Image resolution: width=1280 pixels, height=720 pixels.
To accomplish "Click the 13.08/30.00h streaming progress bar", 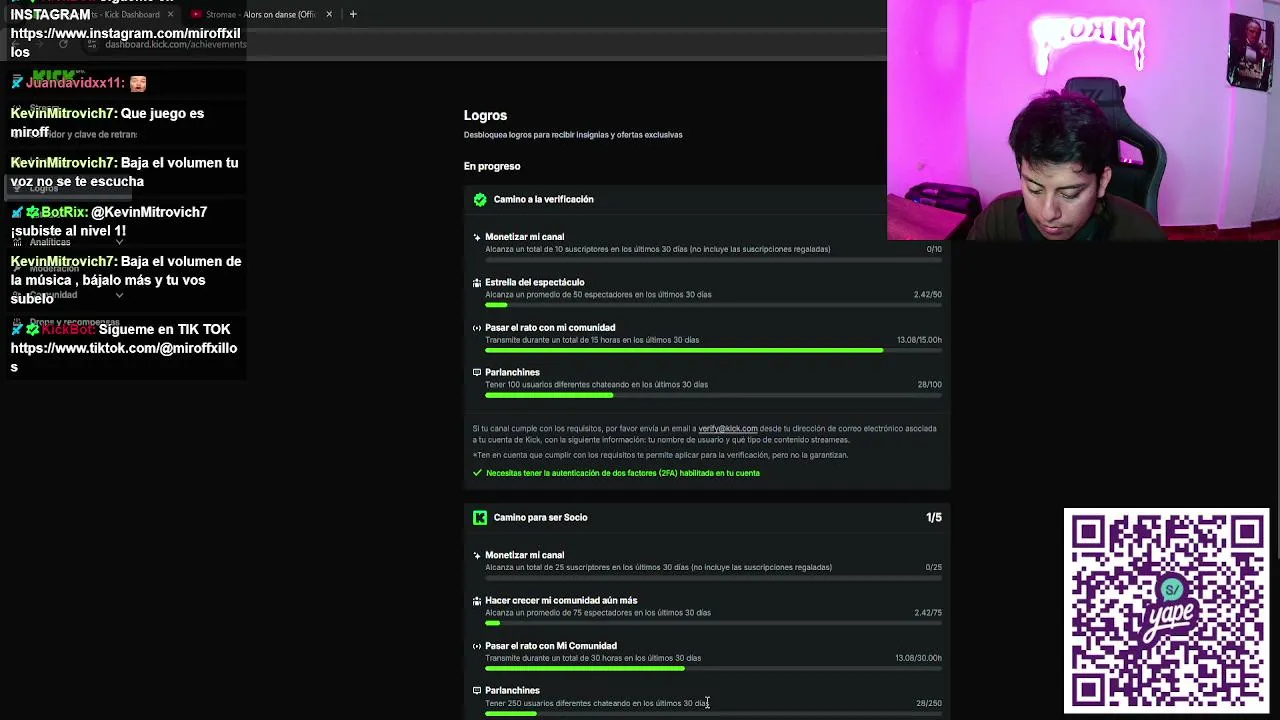I will pos(713,668).
